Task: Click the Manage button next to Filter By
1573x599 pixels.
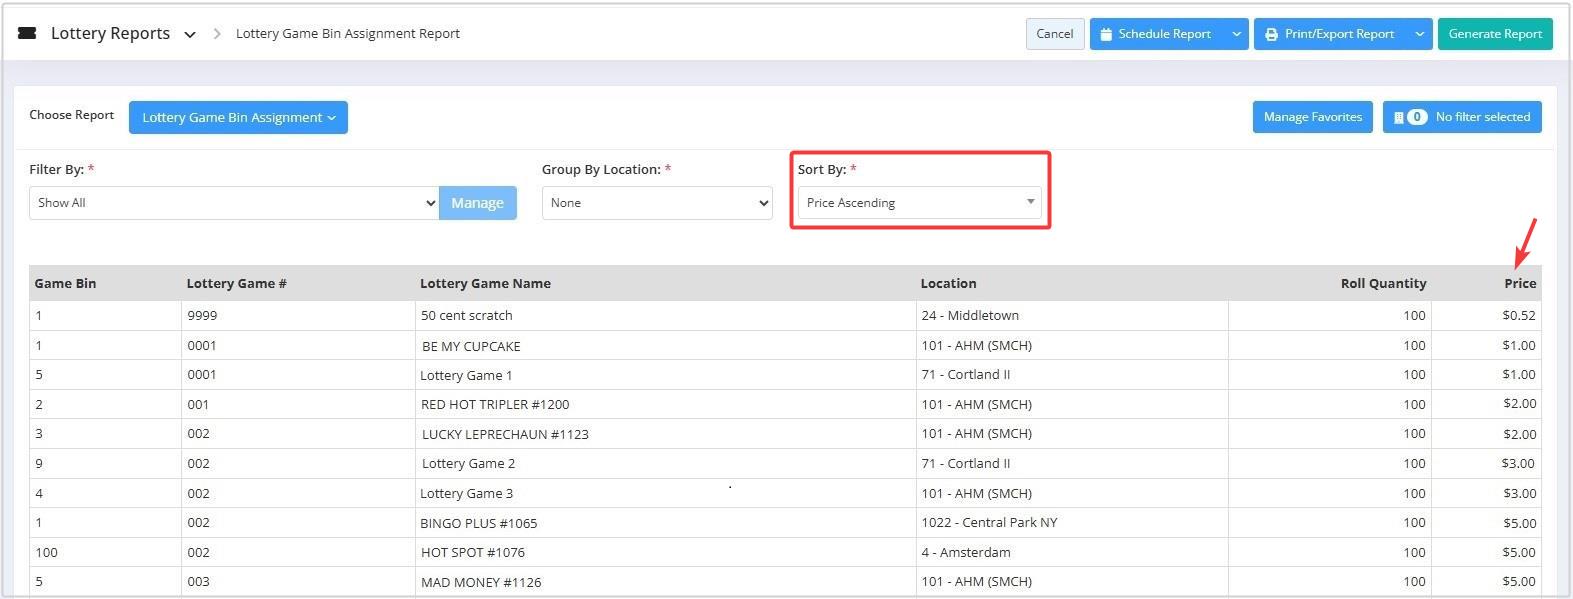Action: tap(478, 203)
